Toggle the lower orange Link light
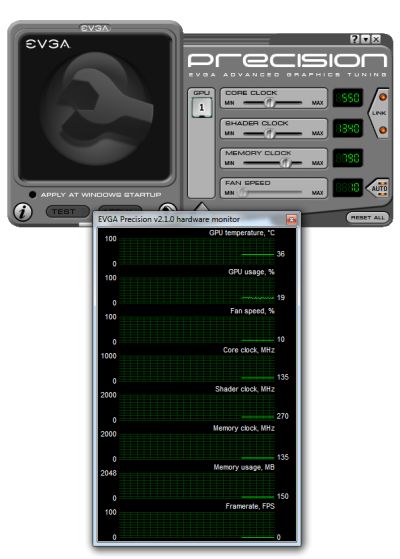This screenshot has height=559, width=400. point(383,130)
